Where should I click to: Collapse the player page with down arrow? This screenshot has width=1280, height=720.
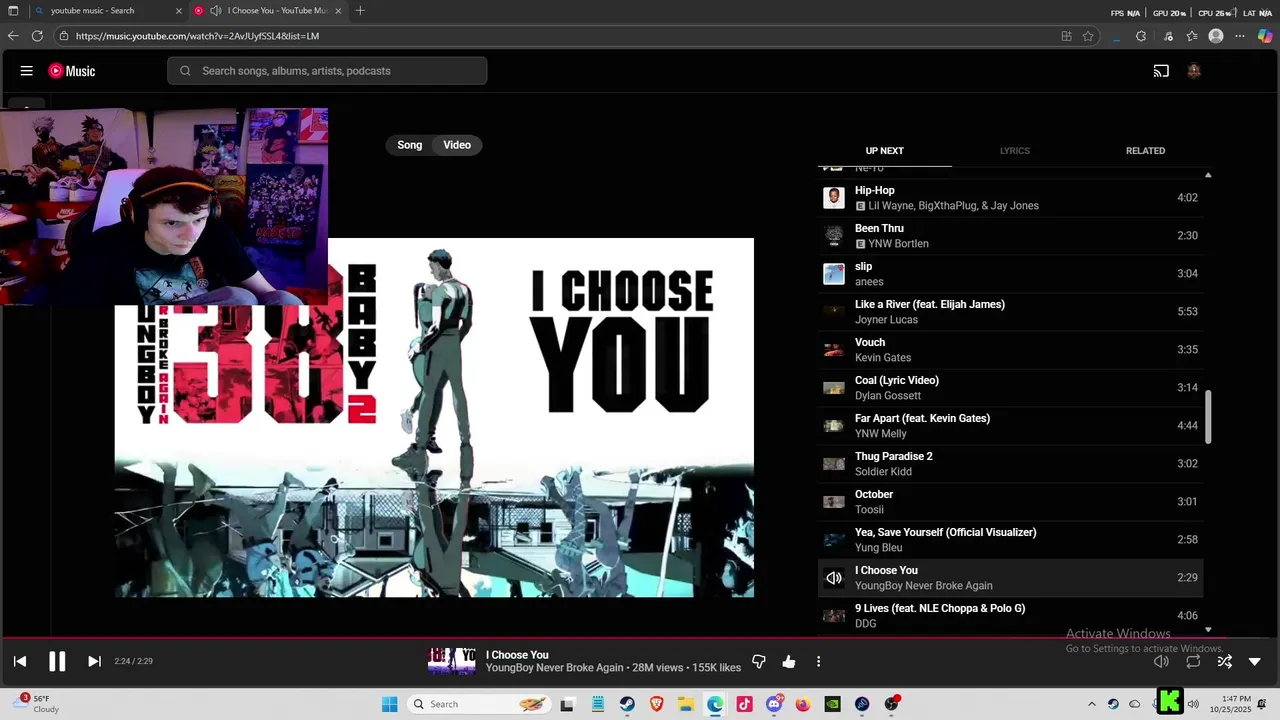(x=1255, y=661)
